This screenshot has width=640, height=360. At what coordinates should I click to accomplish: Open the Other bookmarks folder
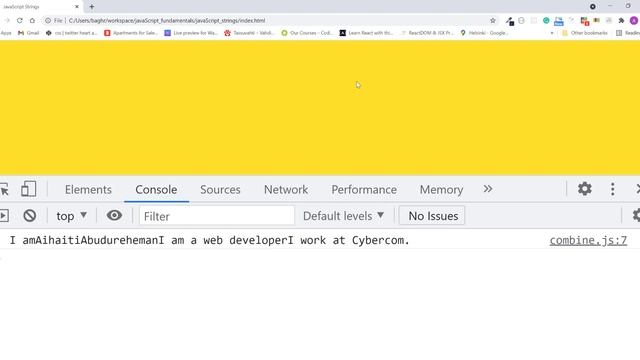(585, 33)
